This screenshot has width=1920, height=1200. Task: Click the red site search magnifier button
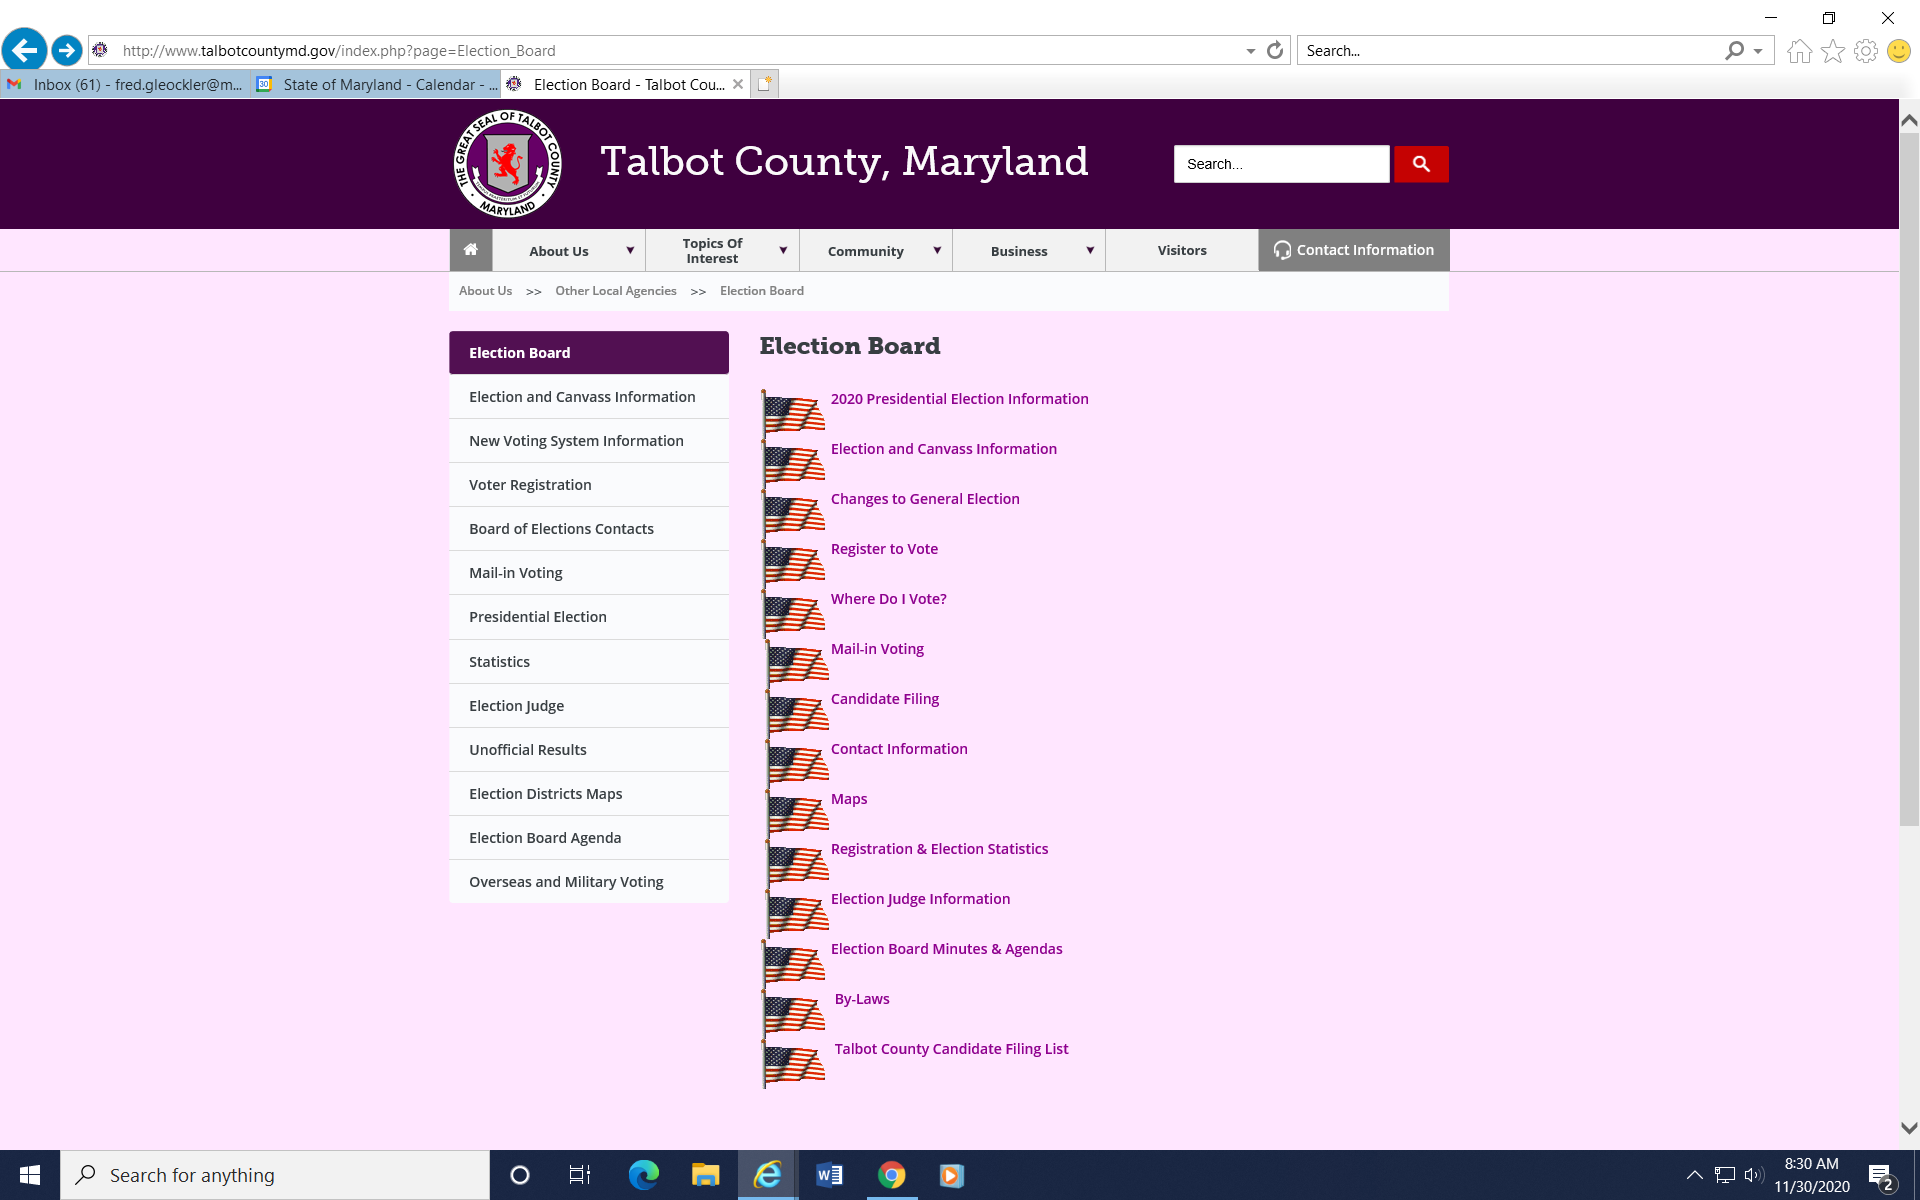(1420, 164)
